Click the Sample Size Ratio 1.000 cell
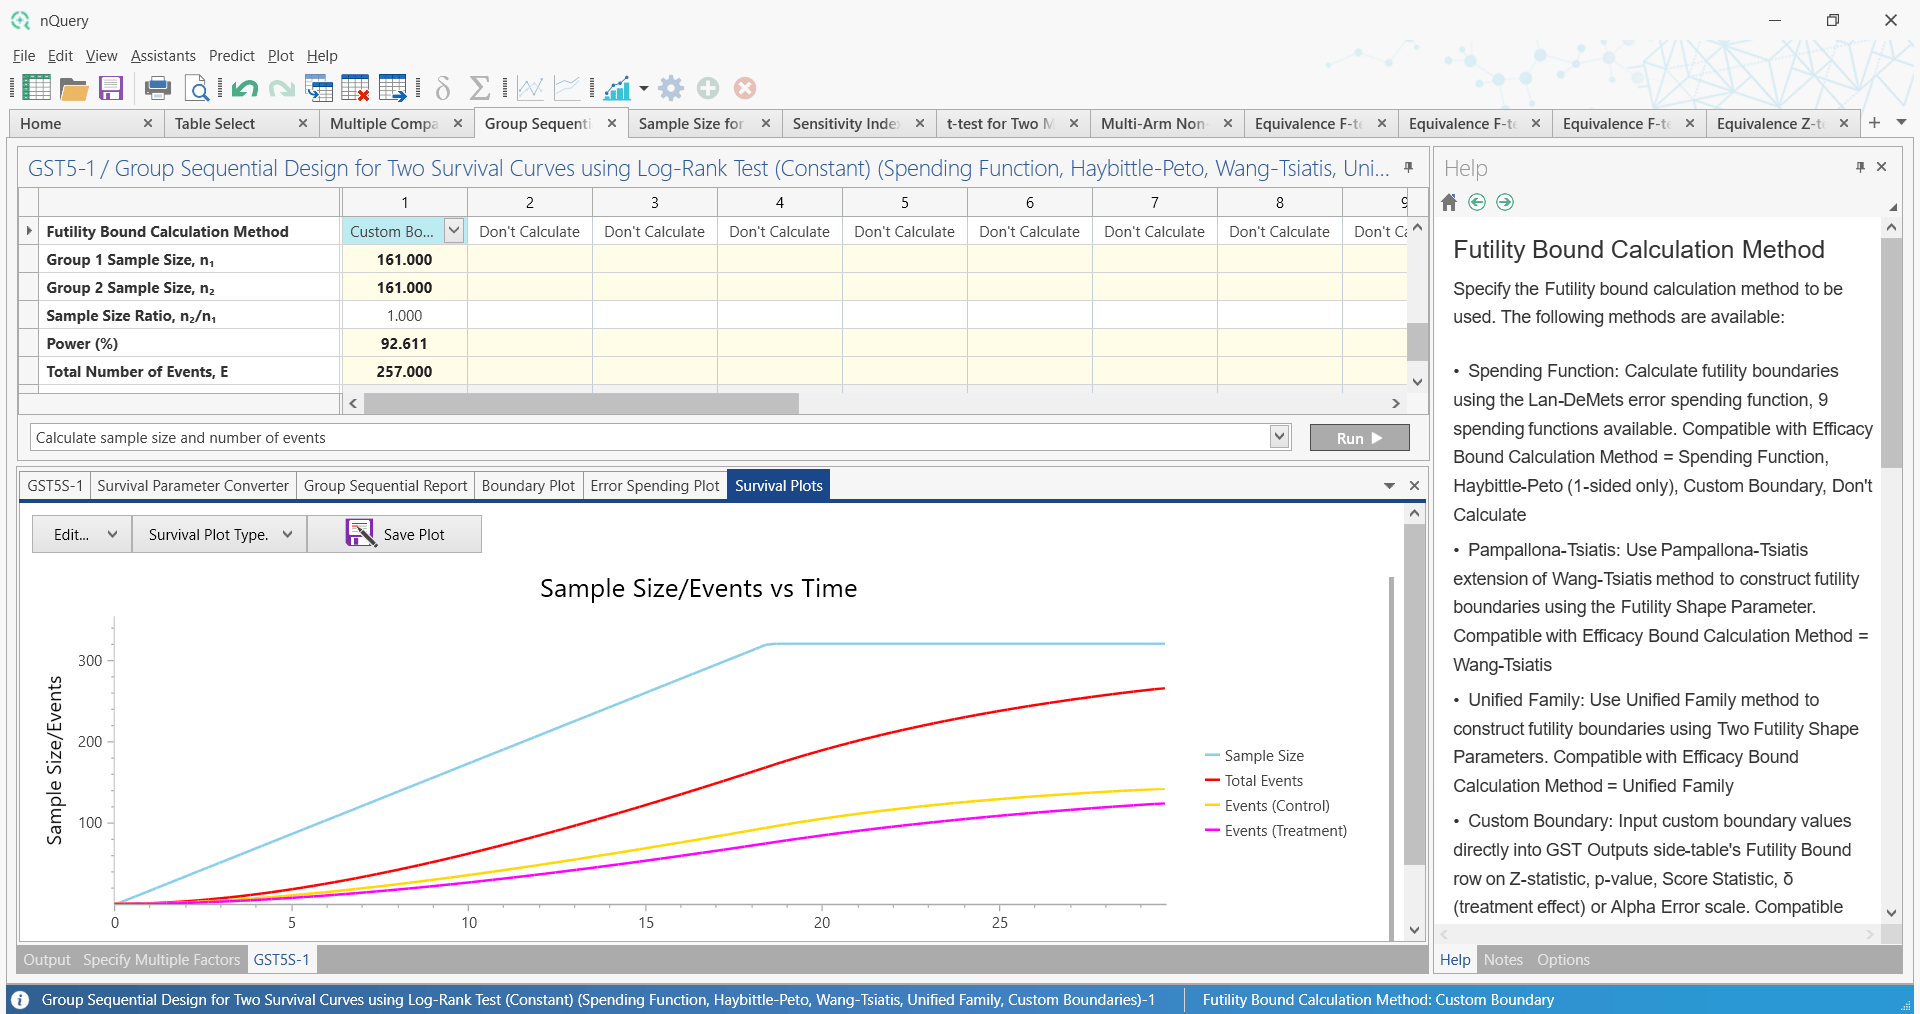 click(404, 315)
